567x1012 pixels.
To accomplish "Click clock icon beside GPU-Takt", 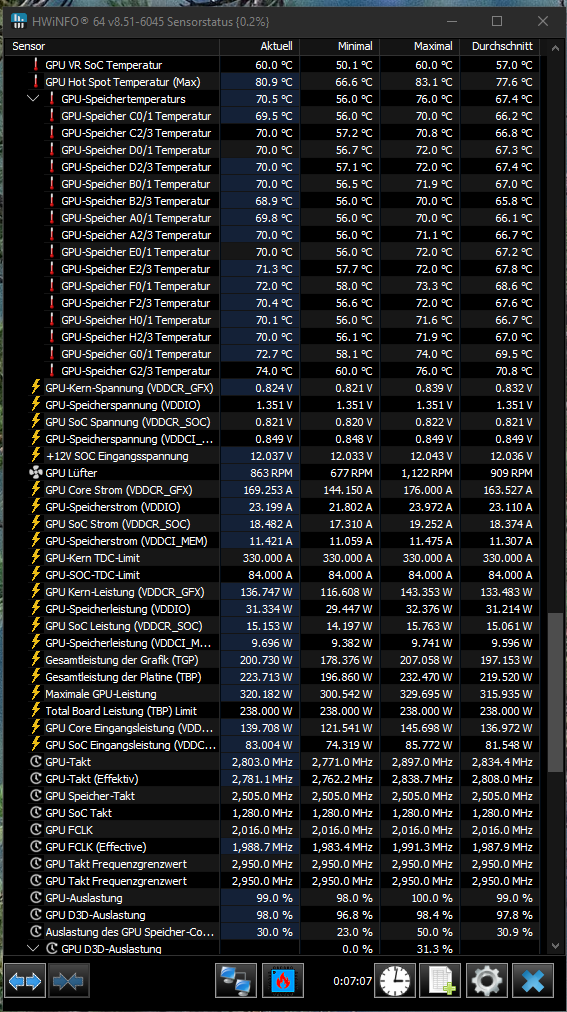I will tap(36, 762).
